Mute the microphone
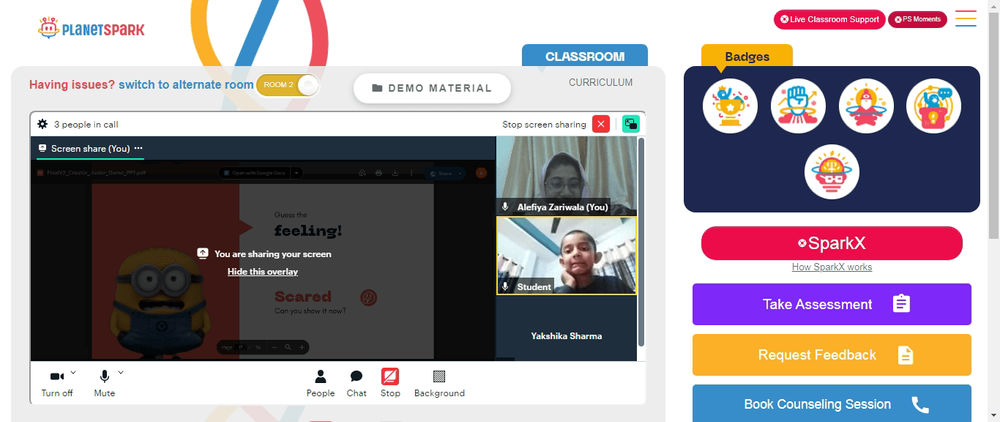Viewport: 1000px width, 422px height. click(105, 383)
